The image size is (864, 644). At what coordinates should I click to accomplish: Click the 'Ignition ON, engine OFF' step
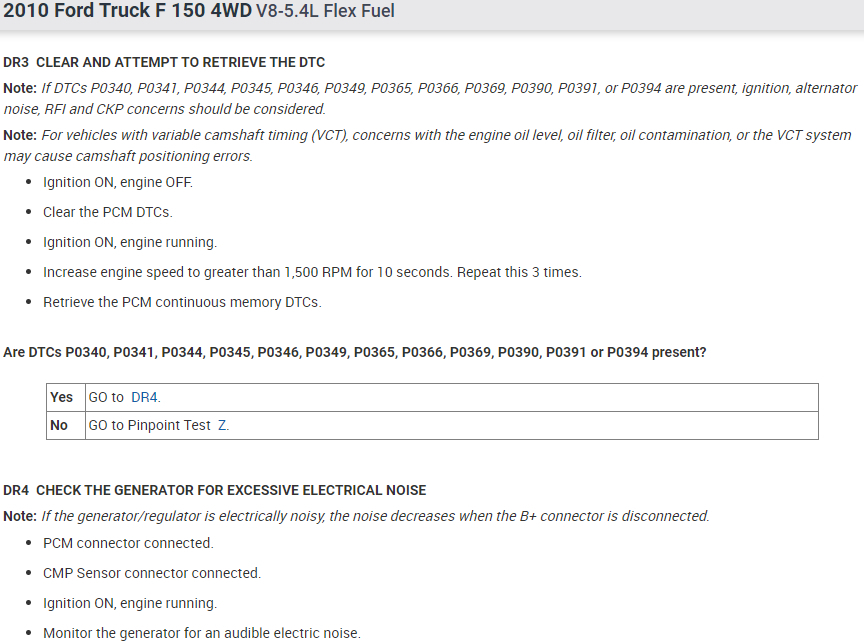click(117, 182)
